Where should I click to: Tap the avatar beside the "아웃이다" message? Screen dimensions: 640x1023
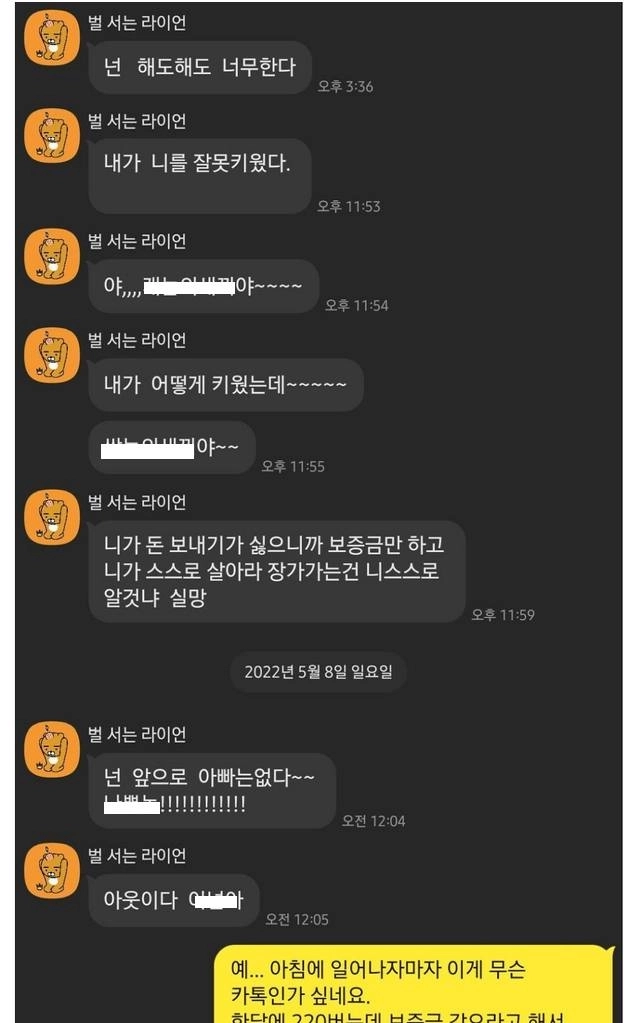52,871
